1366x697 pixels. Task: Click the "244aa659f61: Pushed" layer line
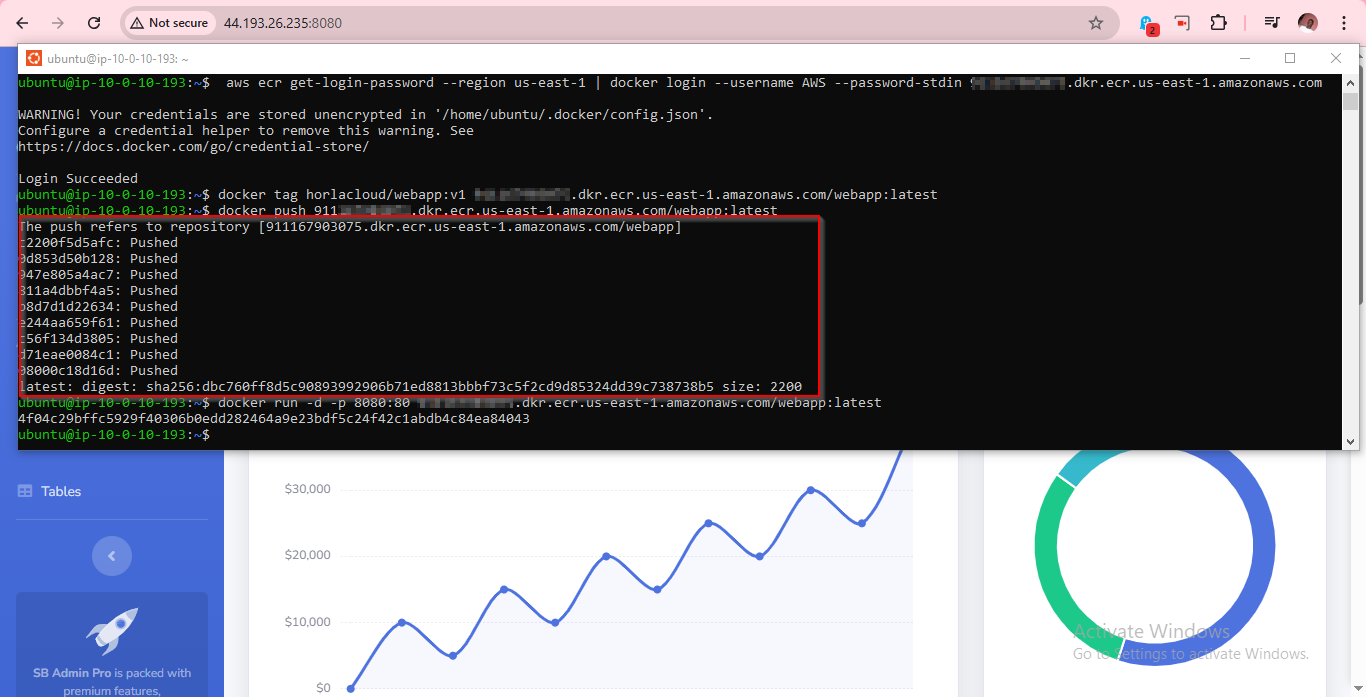tap(98, 322)
